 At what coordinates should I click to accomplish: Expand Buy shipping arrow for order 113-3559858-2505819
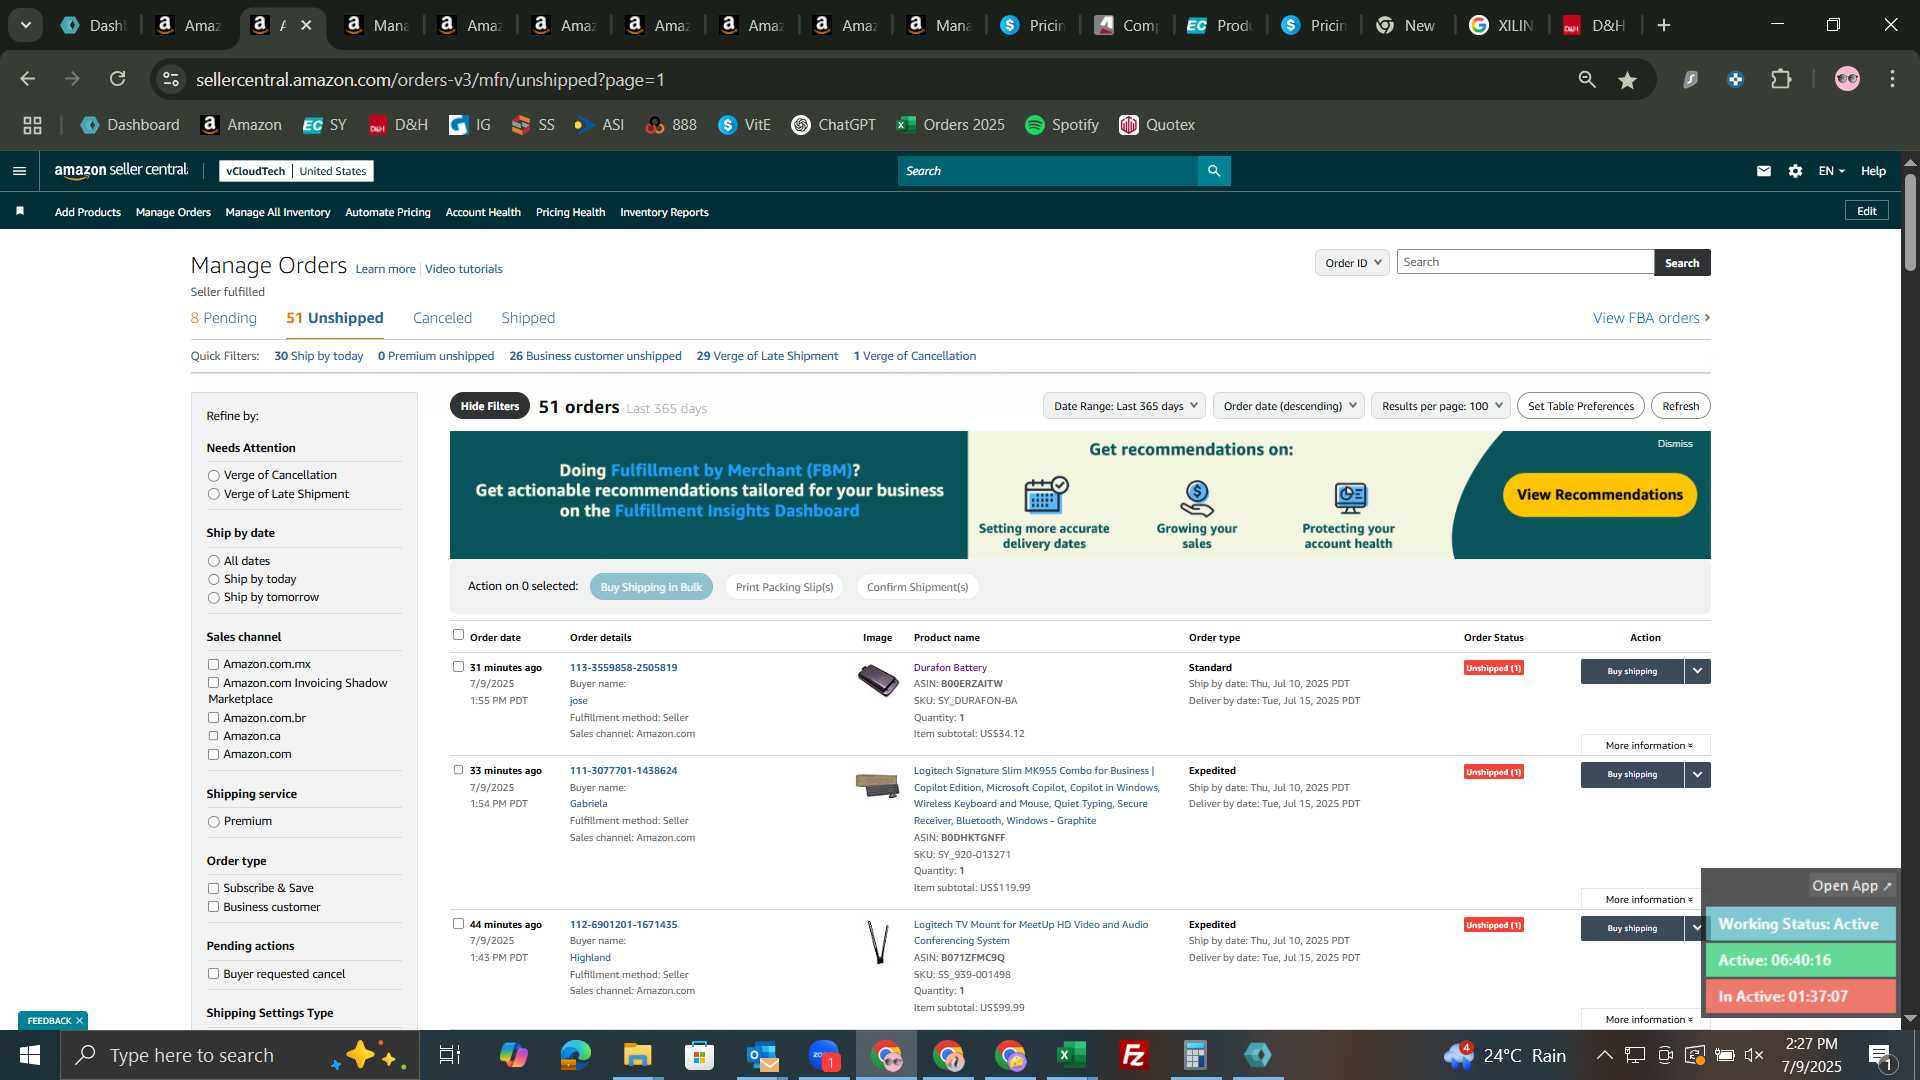coord(1697,672)
